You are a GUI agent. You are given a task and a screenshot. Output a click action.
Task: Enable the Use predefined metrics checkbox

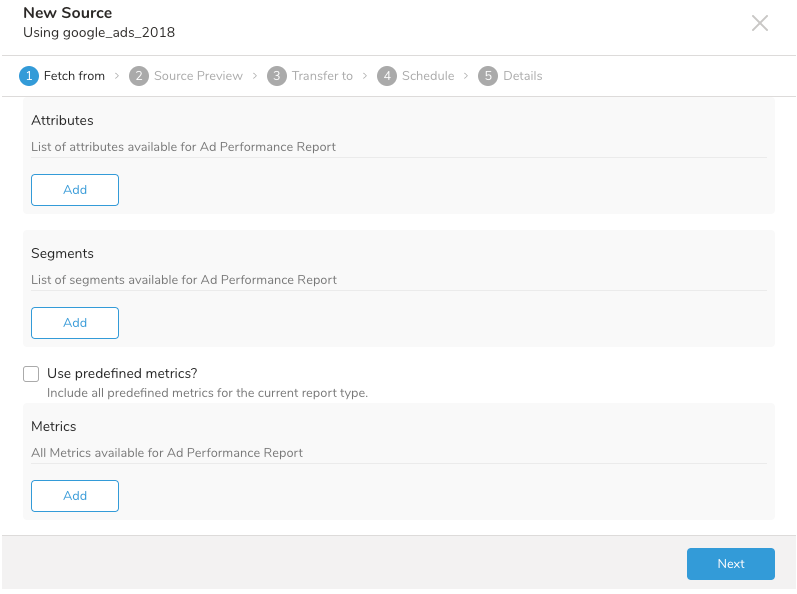pos(31,374)
